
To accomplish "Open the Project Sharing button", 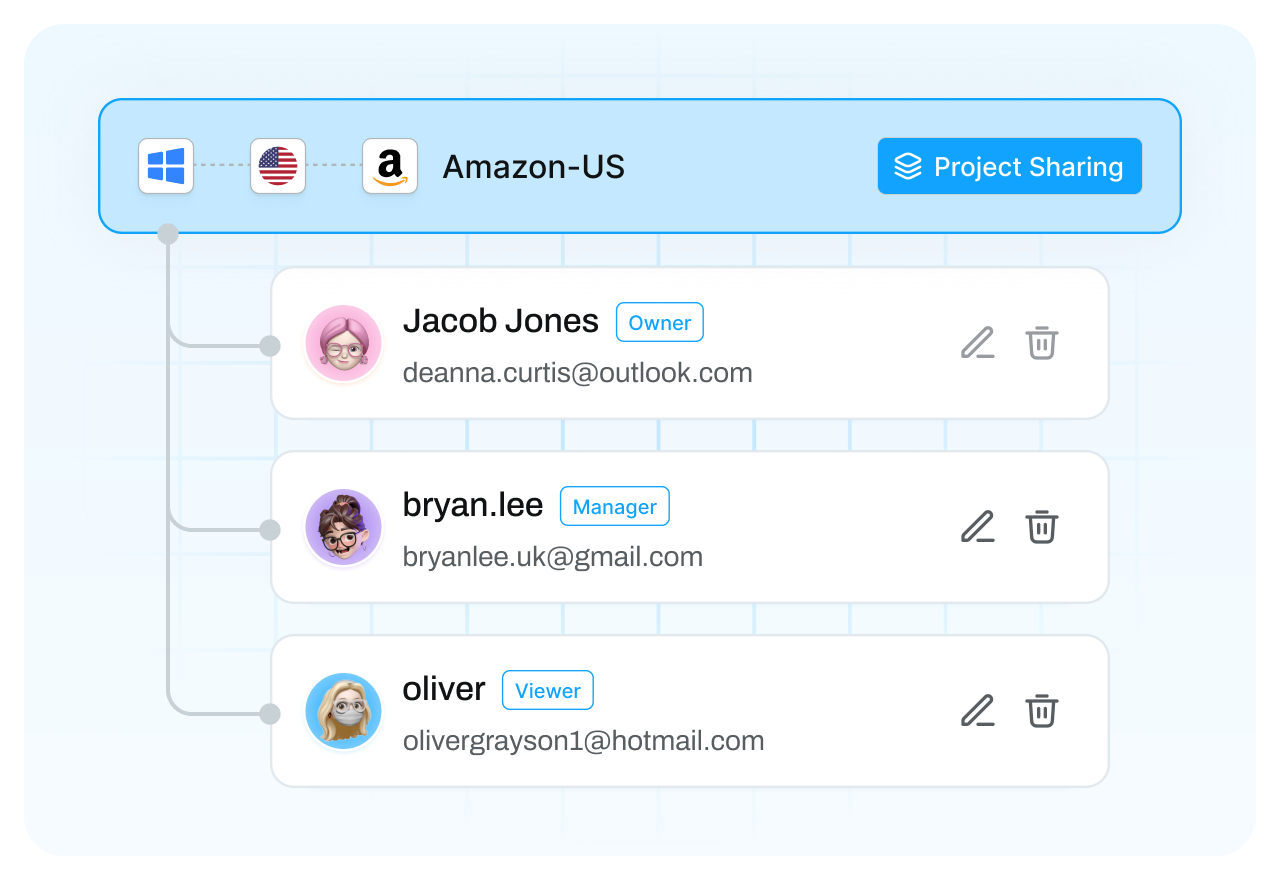I will (x=1009, y=166).
